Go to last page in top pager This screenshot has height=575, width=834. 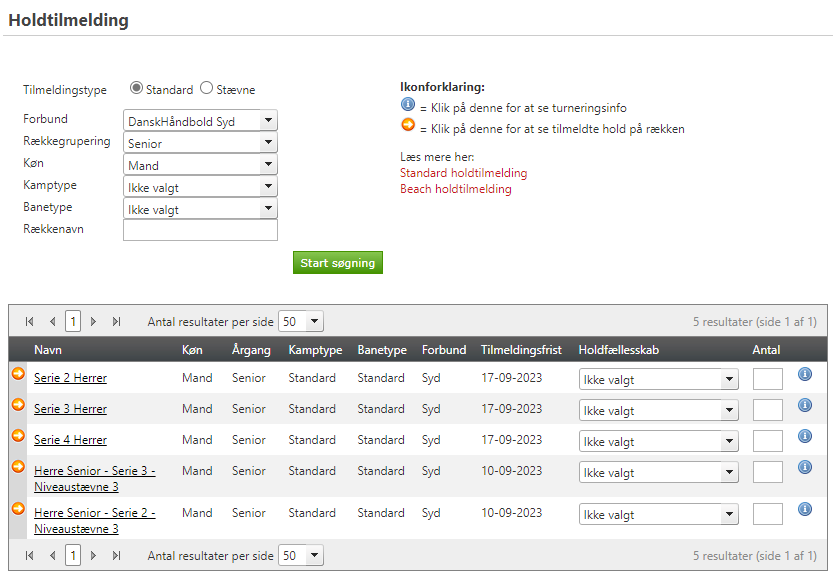click(117, 322)
